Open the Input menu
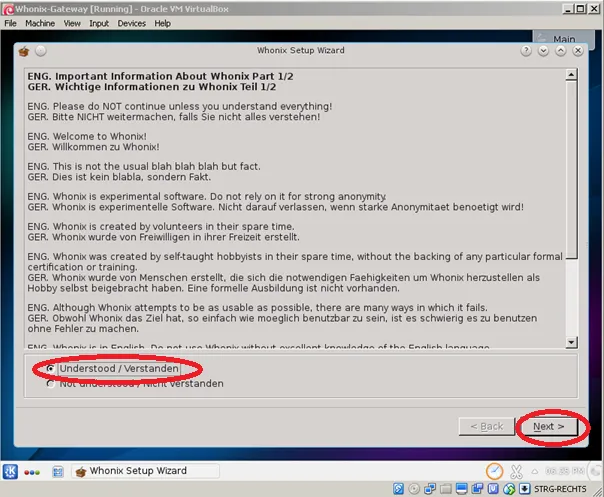The height and width of the screenshot is (497, 604). [x=99, y=24]
